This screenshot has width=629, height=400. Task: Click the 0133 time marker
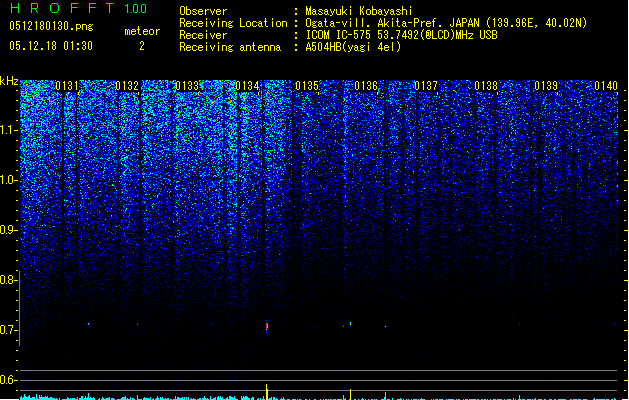[187, 86]
